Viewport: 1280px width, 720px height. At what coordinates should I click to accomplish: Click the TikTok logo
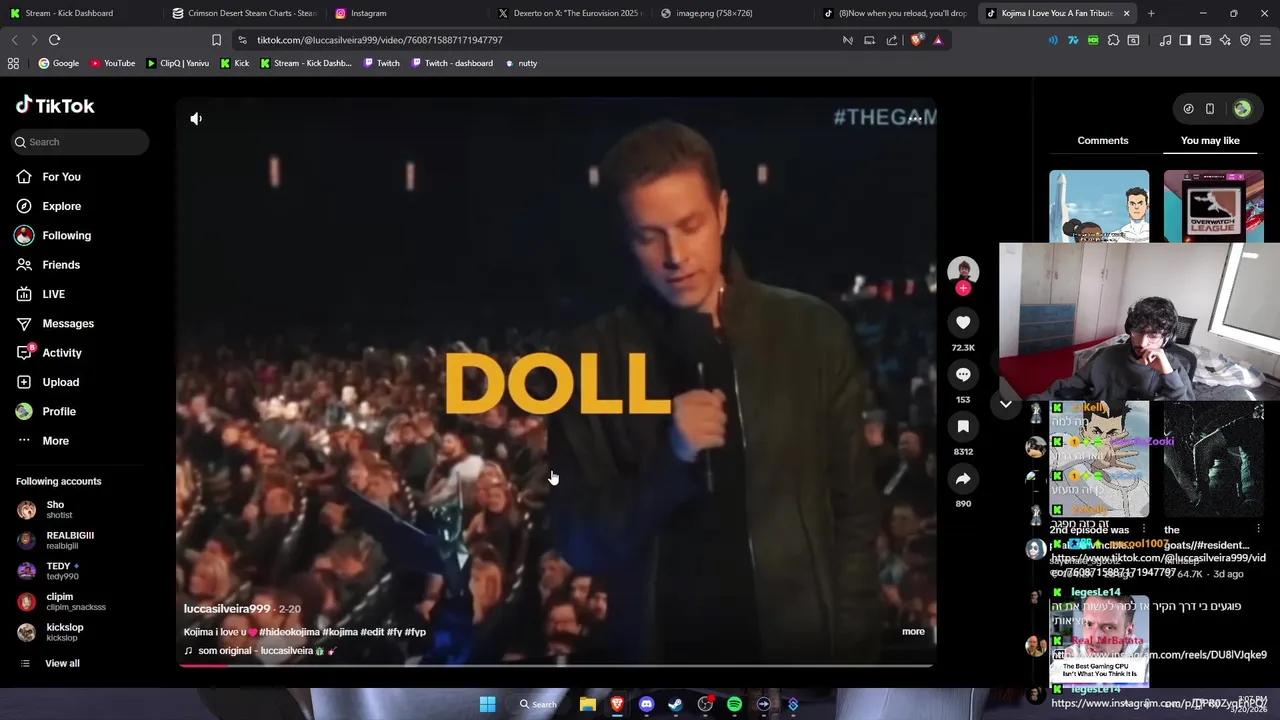point(55,105)
